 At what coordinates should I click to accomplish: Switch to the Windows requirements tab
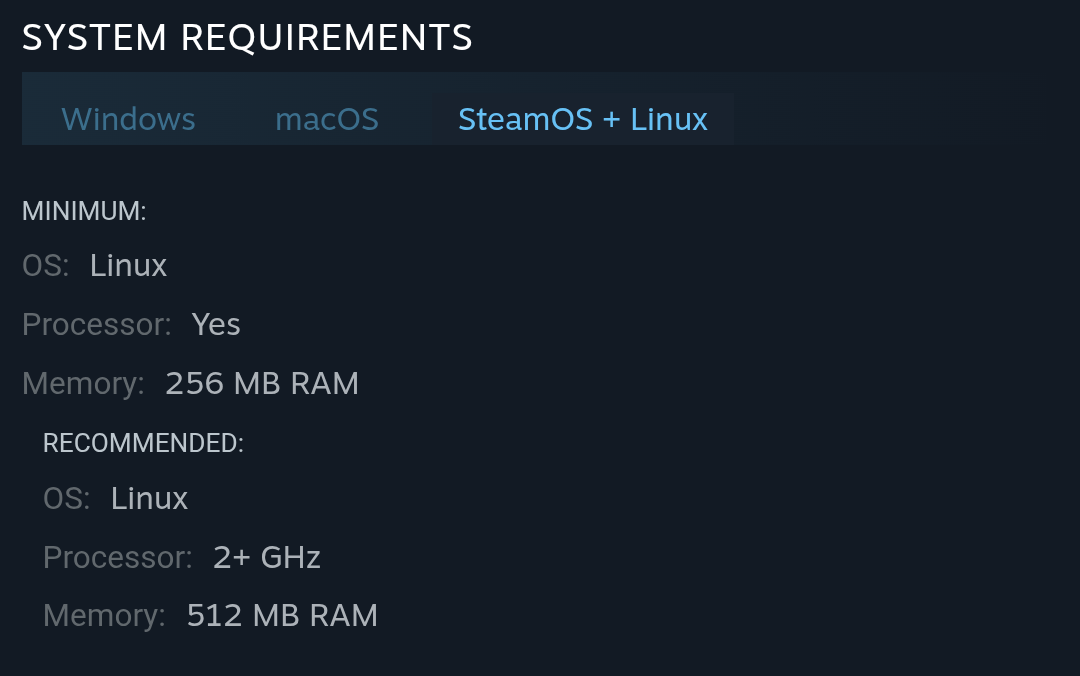tap(128, 119)
